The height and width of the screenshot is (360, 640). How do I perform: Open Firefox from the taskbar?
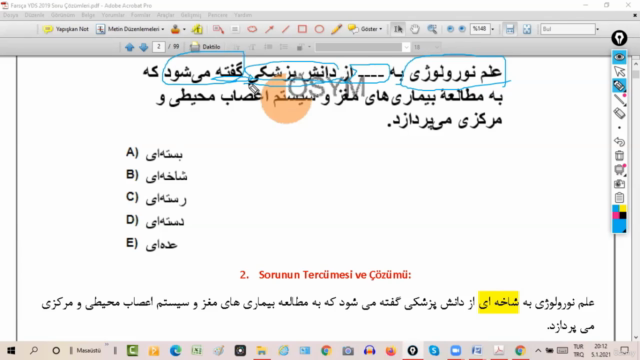(x=391, y=351)
